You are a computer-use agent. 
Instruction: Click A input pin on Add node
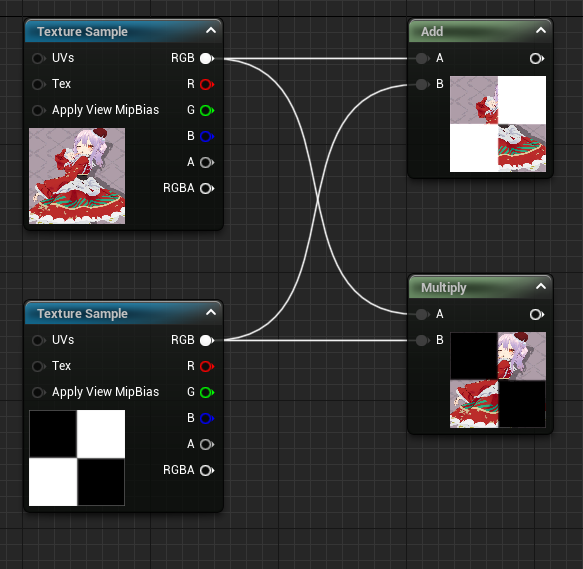pyautogui.click(x=422, y=58)
